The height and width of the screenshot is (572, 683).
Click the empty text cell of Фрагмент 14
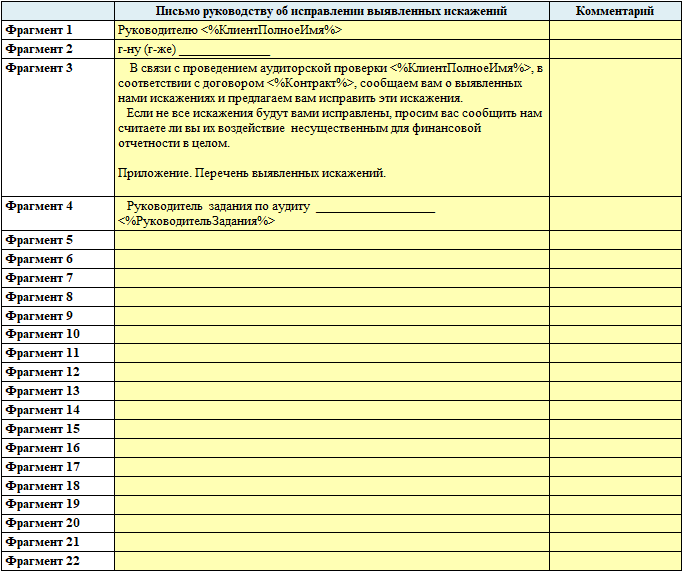tap(331, 410)
